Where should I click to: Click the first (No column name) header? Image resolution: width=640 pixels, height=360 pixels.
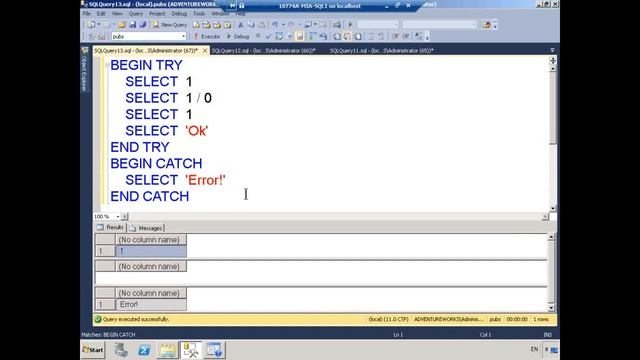[151, 240]
